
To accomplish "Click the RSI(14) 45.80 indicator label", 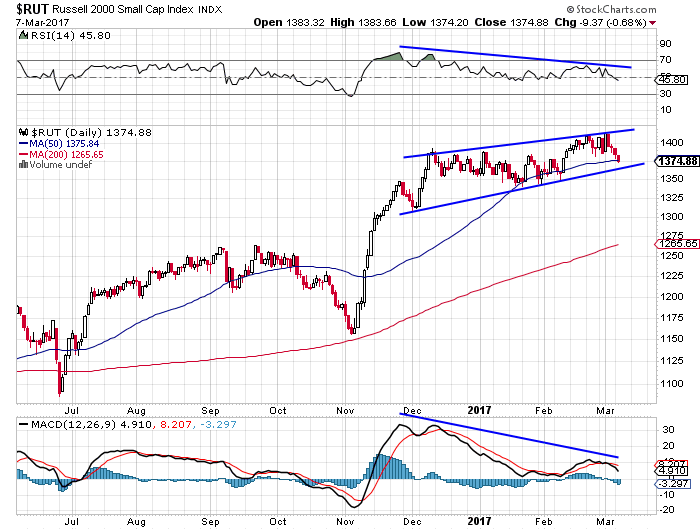I will (71, 36).
